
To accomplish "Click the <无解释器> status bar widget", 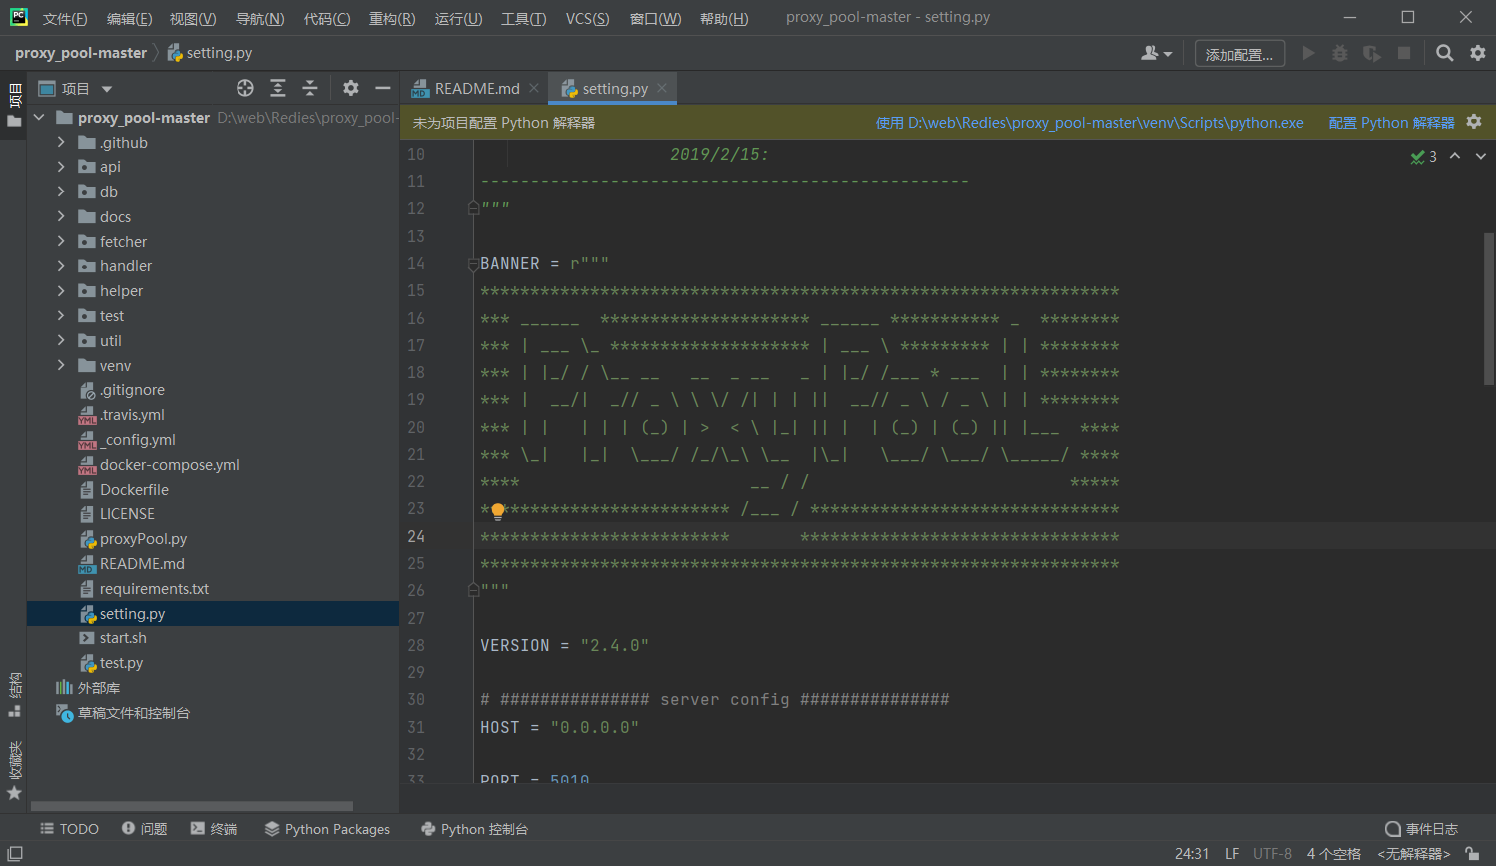I will point(1414,854).
